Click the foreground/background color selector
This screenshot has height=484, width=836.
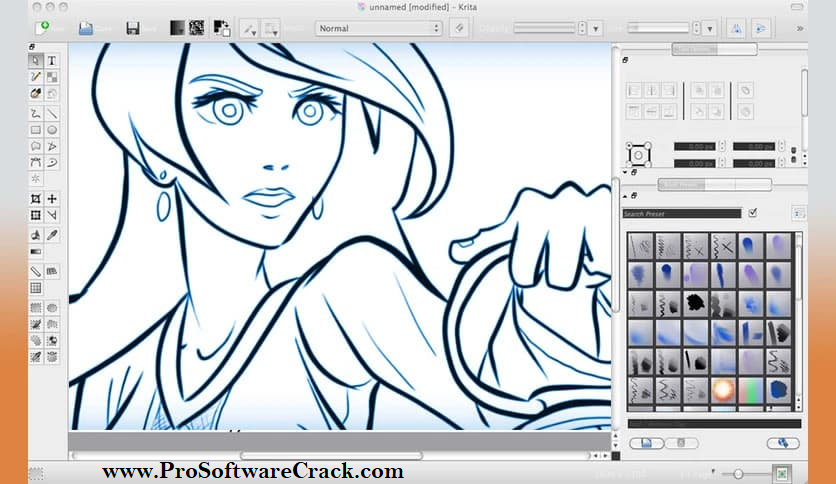[x=222, y=28]
